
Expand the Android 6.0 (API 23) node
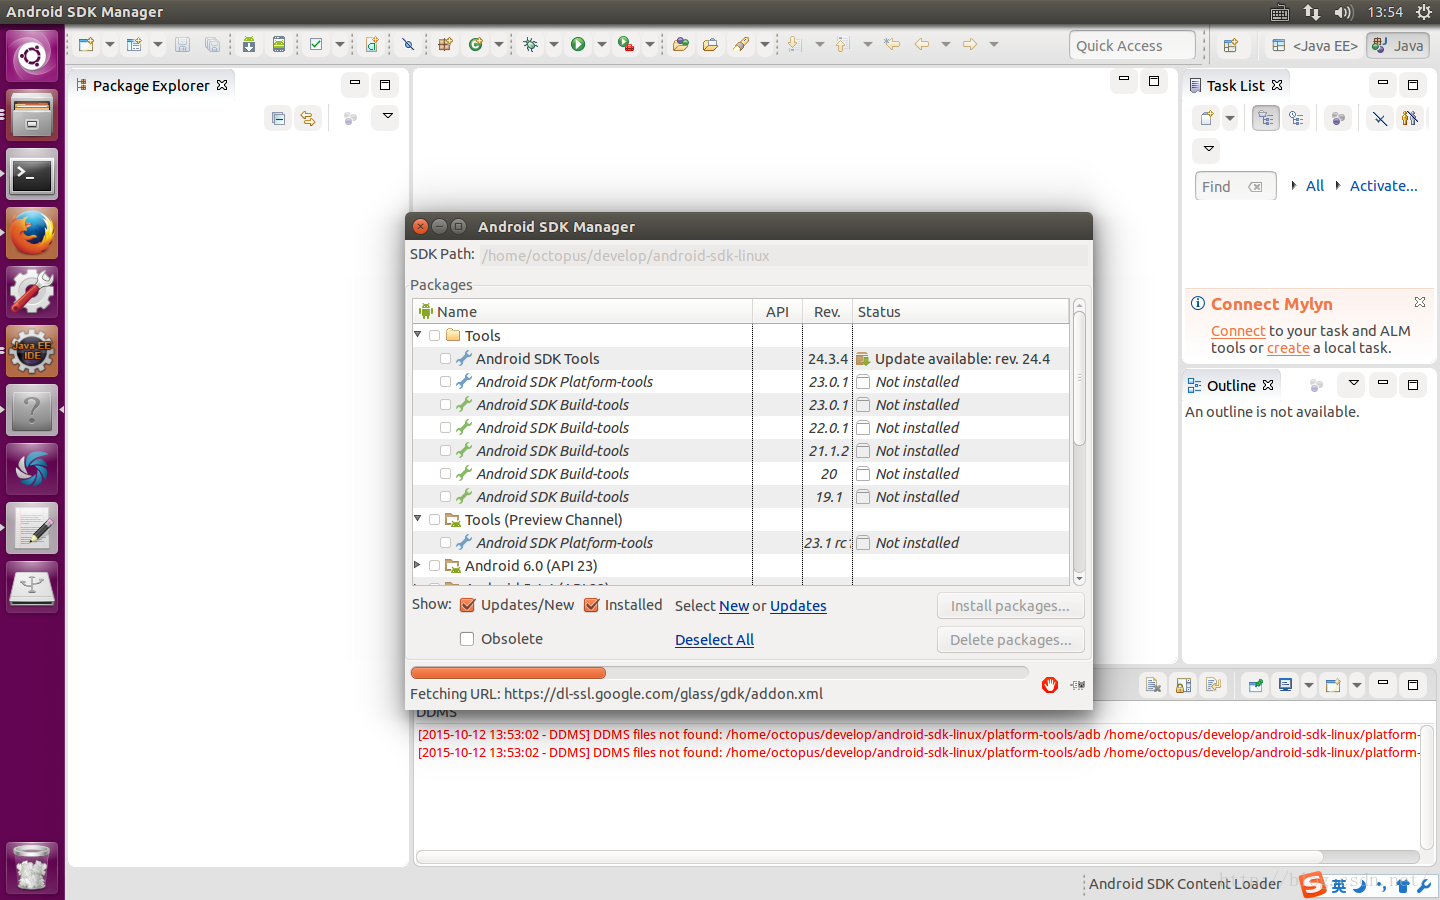coord(418,565)
